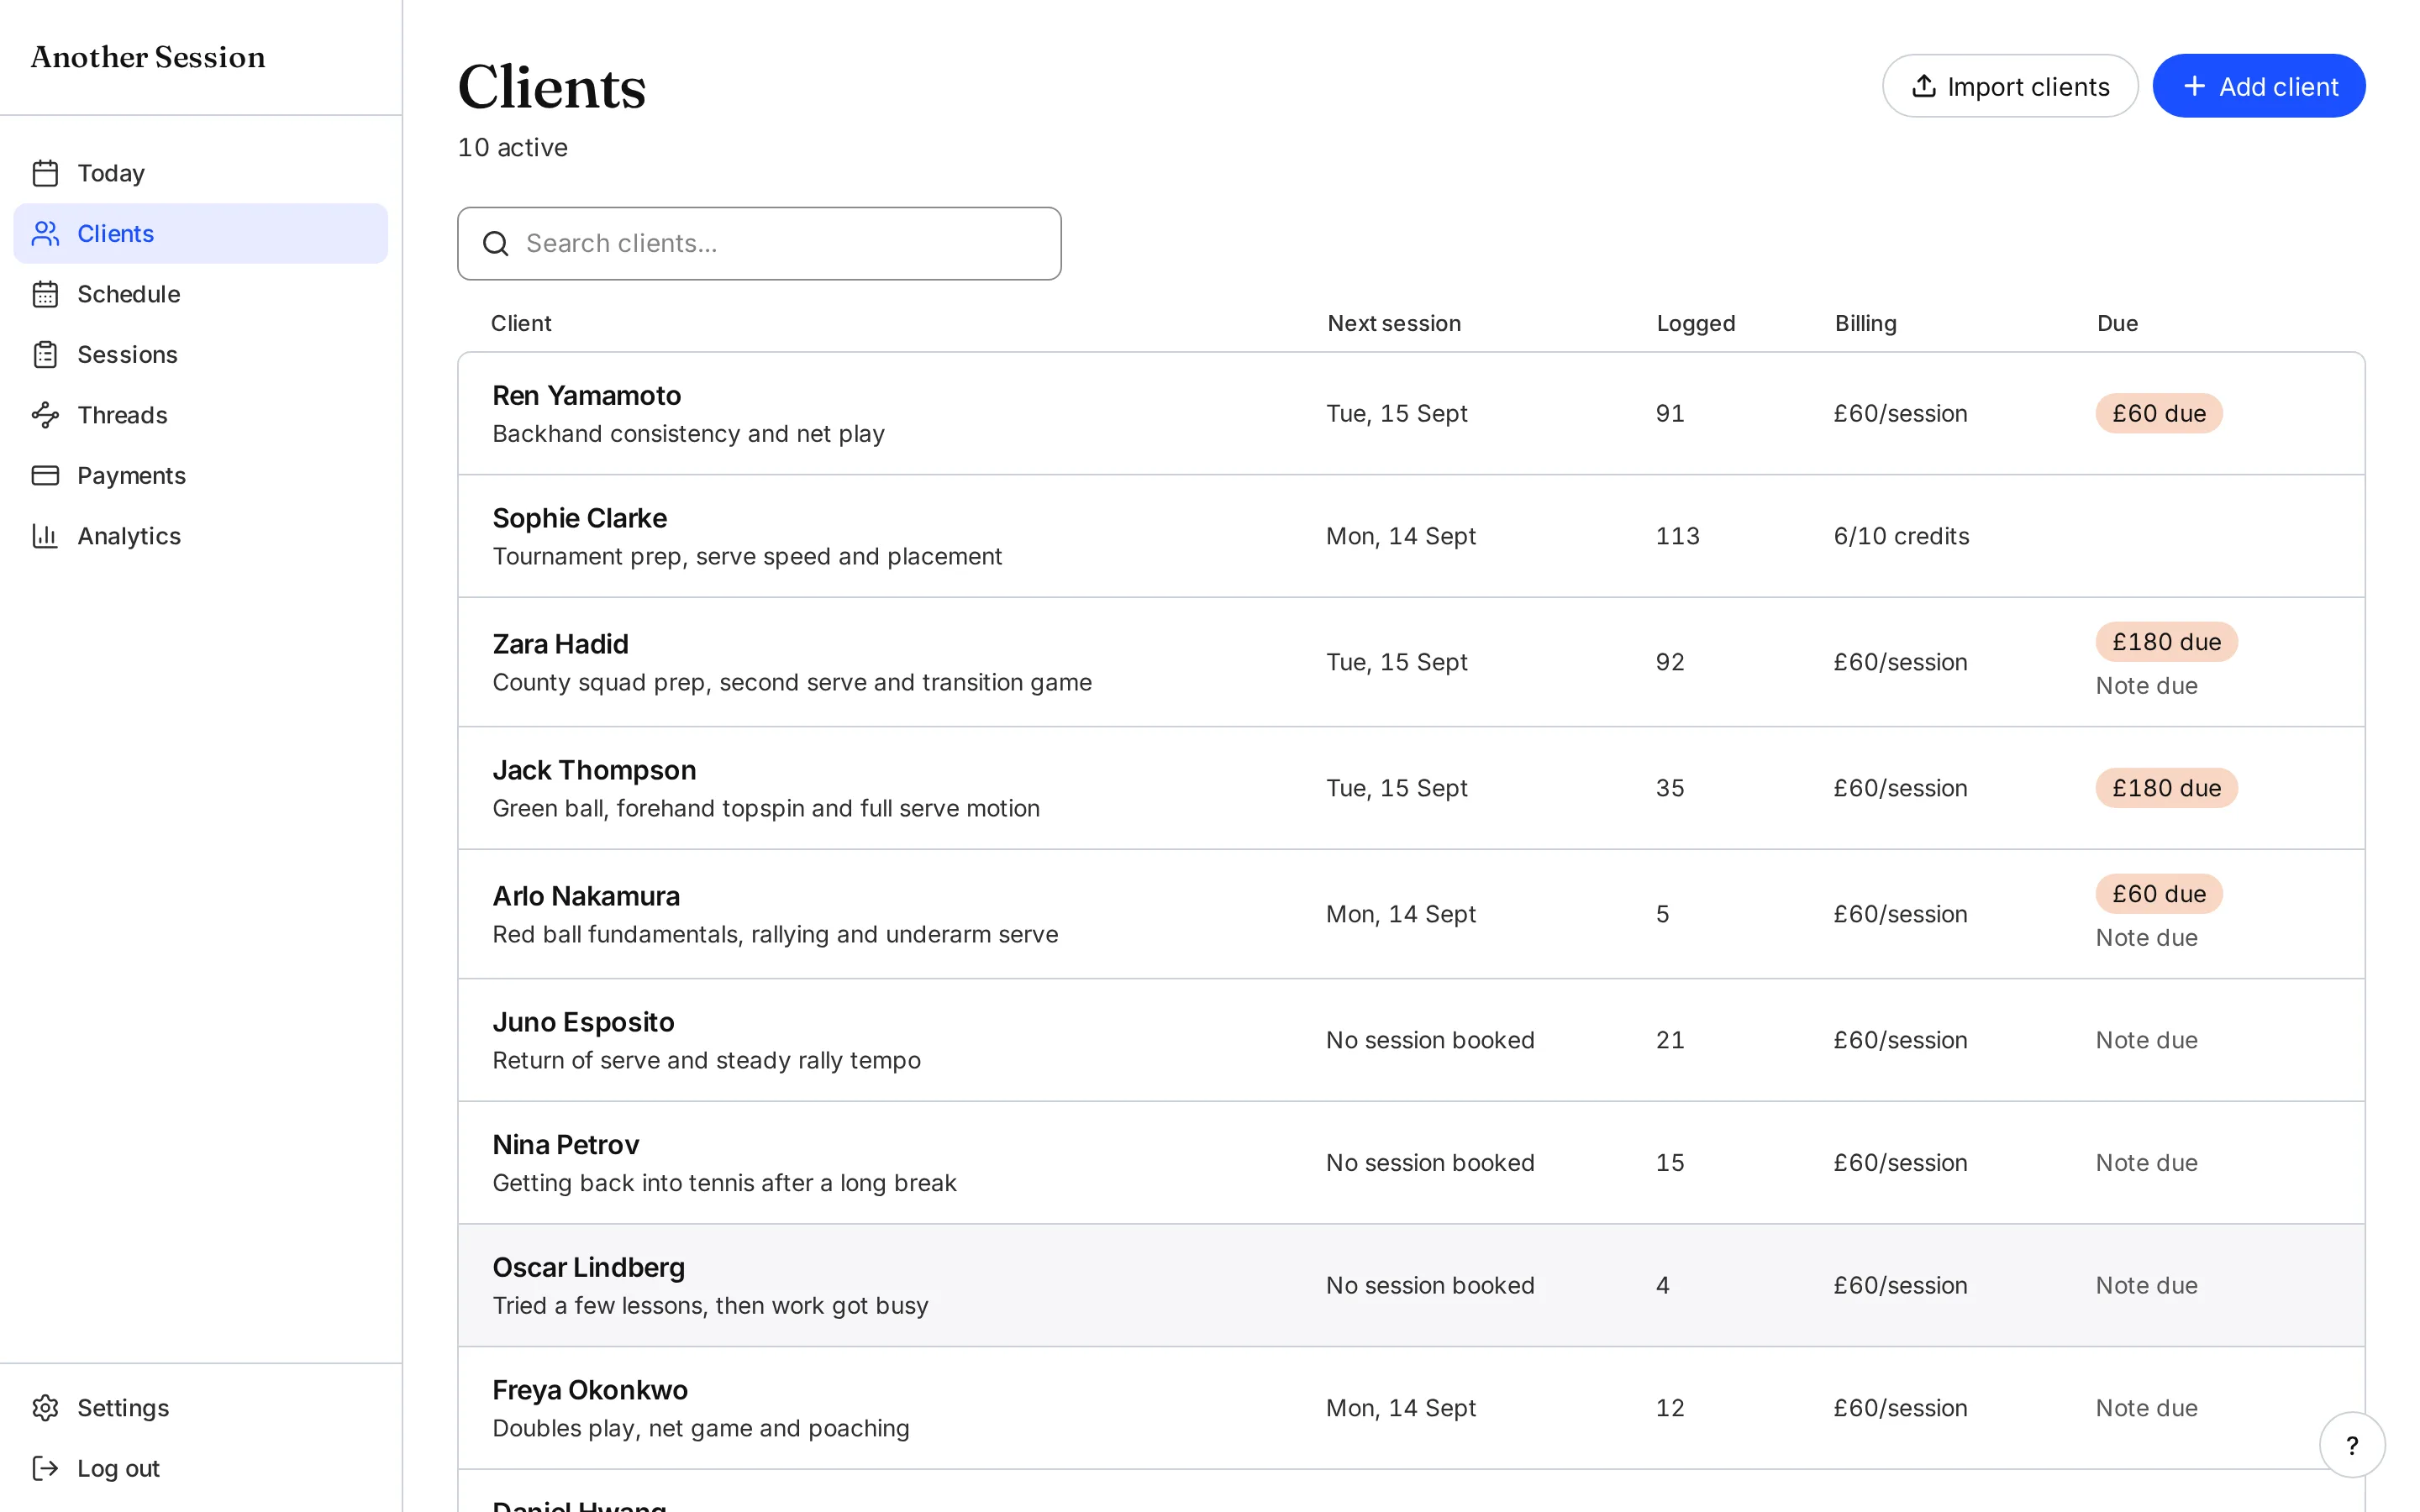Click Nina Petrov's Note due label

[x=2147, y=1163]
